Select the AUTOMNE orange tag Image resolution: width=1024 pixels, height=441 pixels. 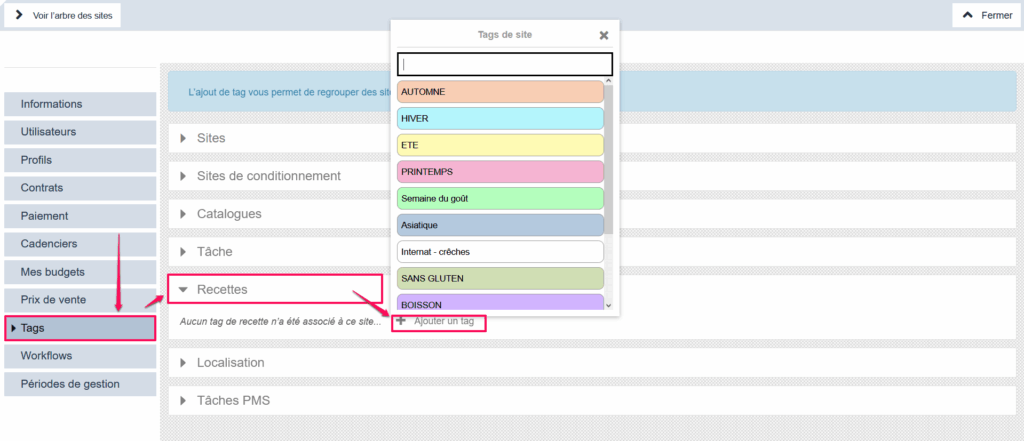coord(500,92)
